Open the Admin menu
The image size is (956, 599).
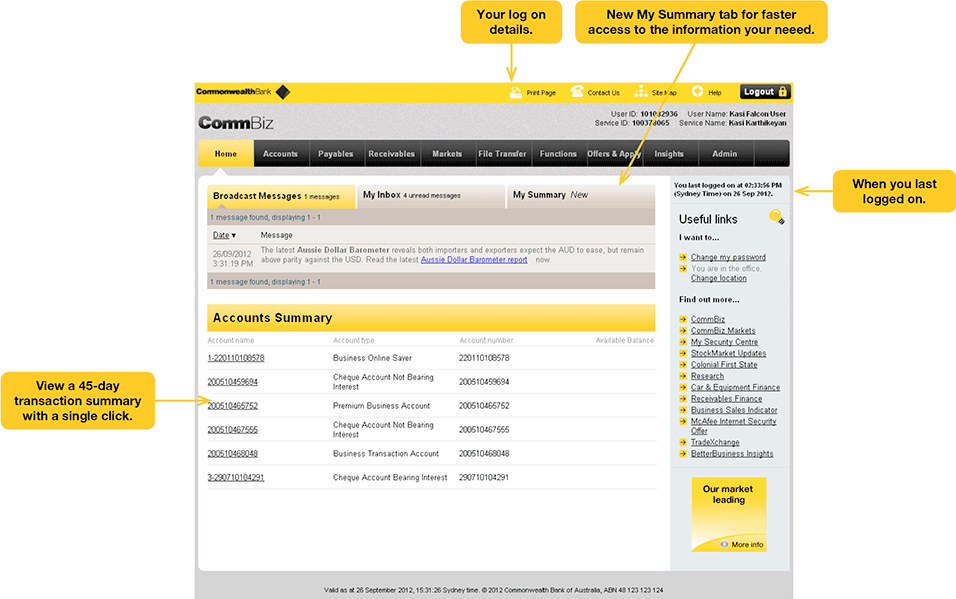724,154
